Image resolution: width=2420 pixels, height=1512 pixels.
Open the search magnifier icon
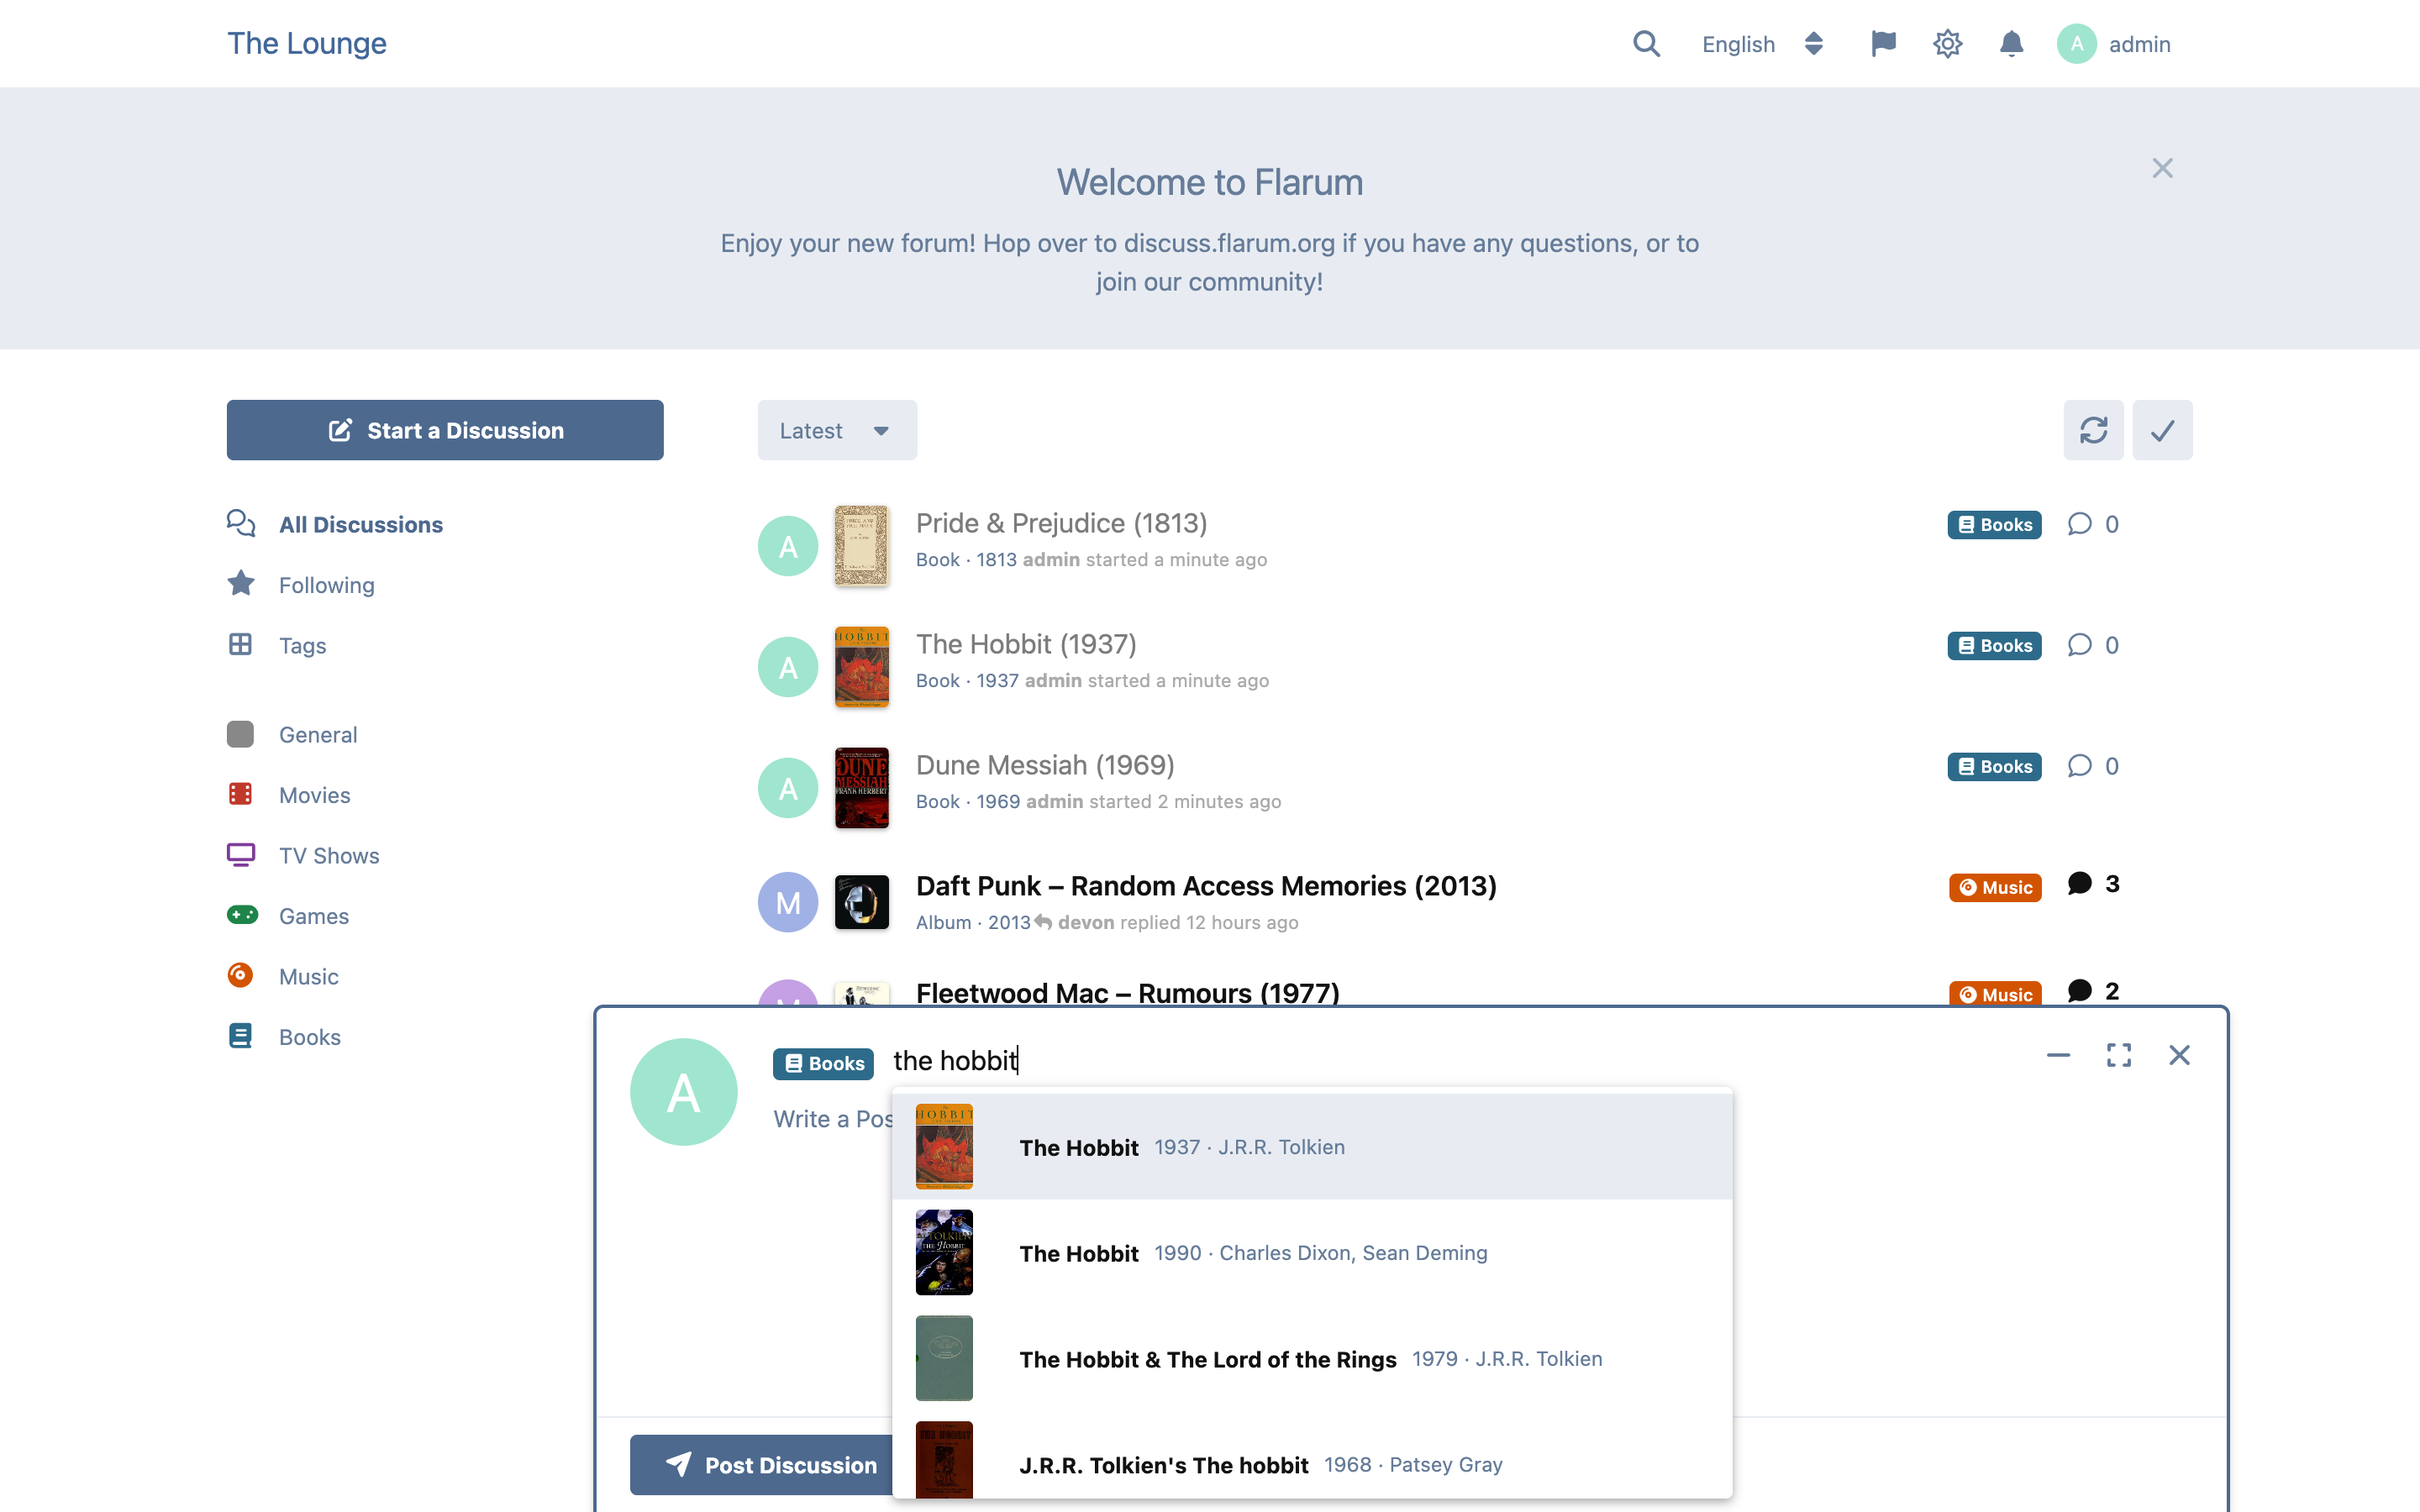point(1646,44)
